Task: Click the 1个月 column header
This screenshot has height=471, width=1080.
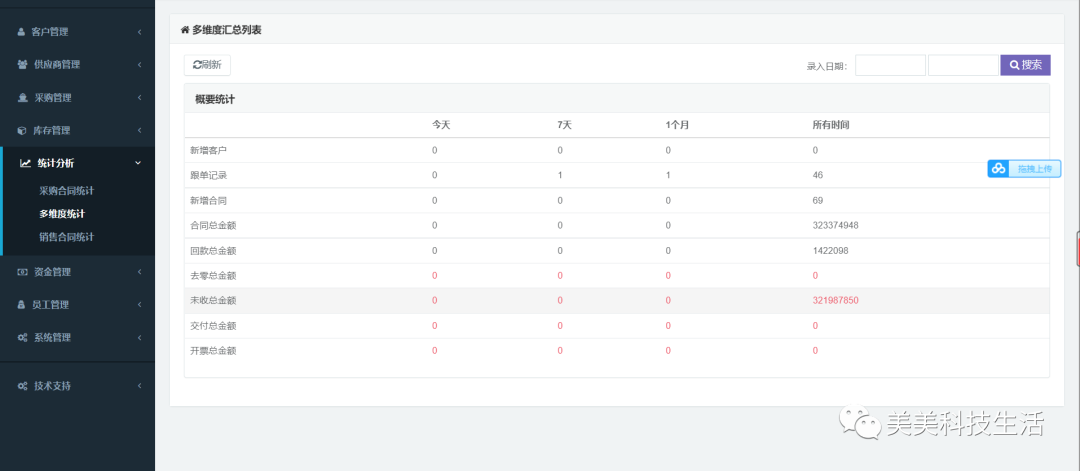Action: [x=678, y=125]
